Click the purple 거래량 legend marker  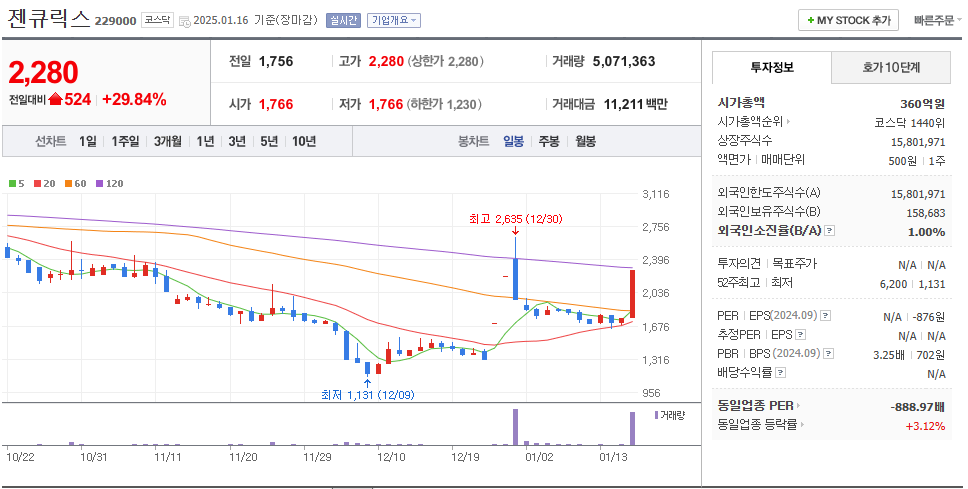click(x=657, y=415)
